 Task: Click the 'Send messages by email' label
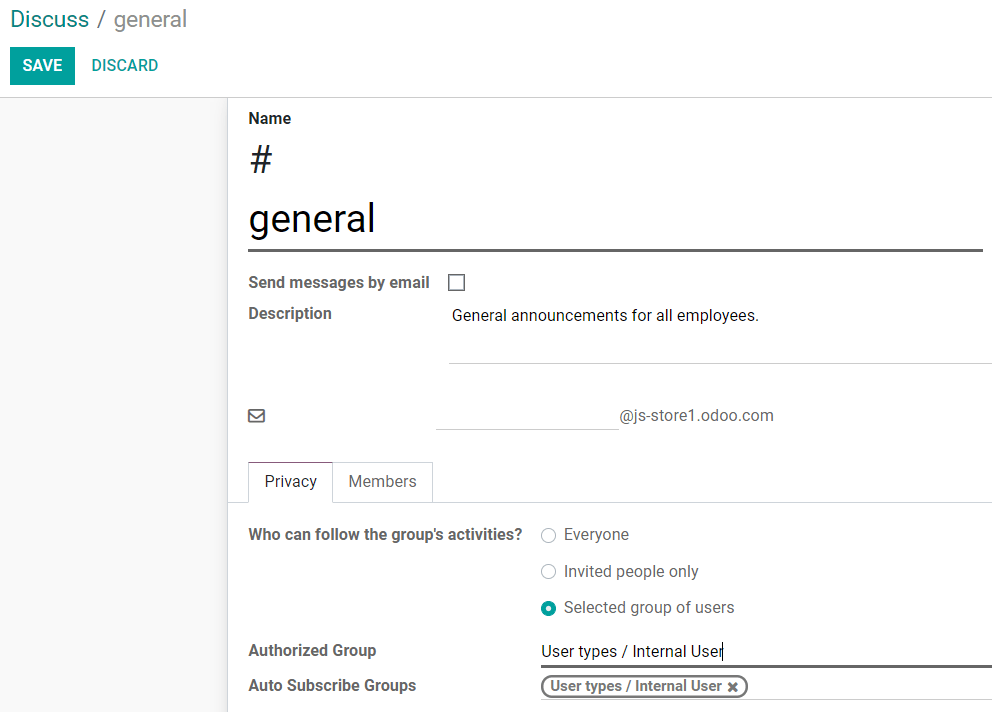338,283
